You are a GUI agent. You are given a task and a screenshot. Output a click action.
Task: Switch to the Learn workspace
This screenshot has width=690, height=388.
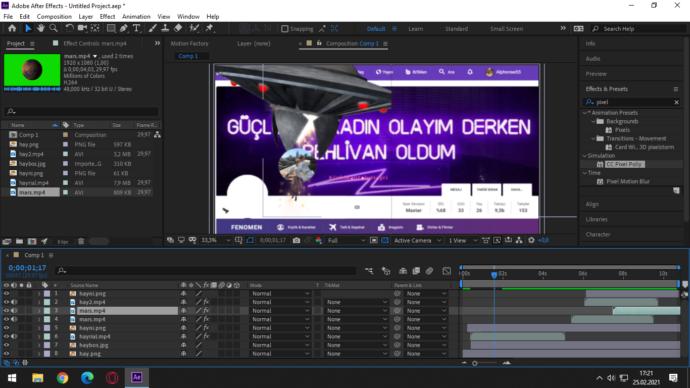point(415,29)
